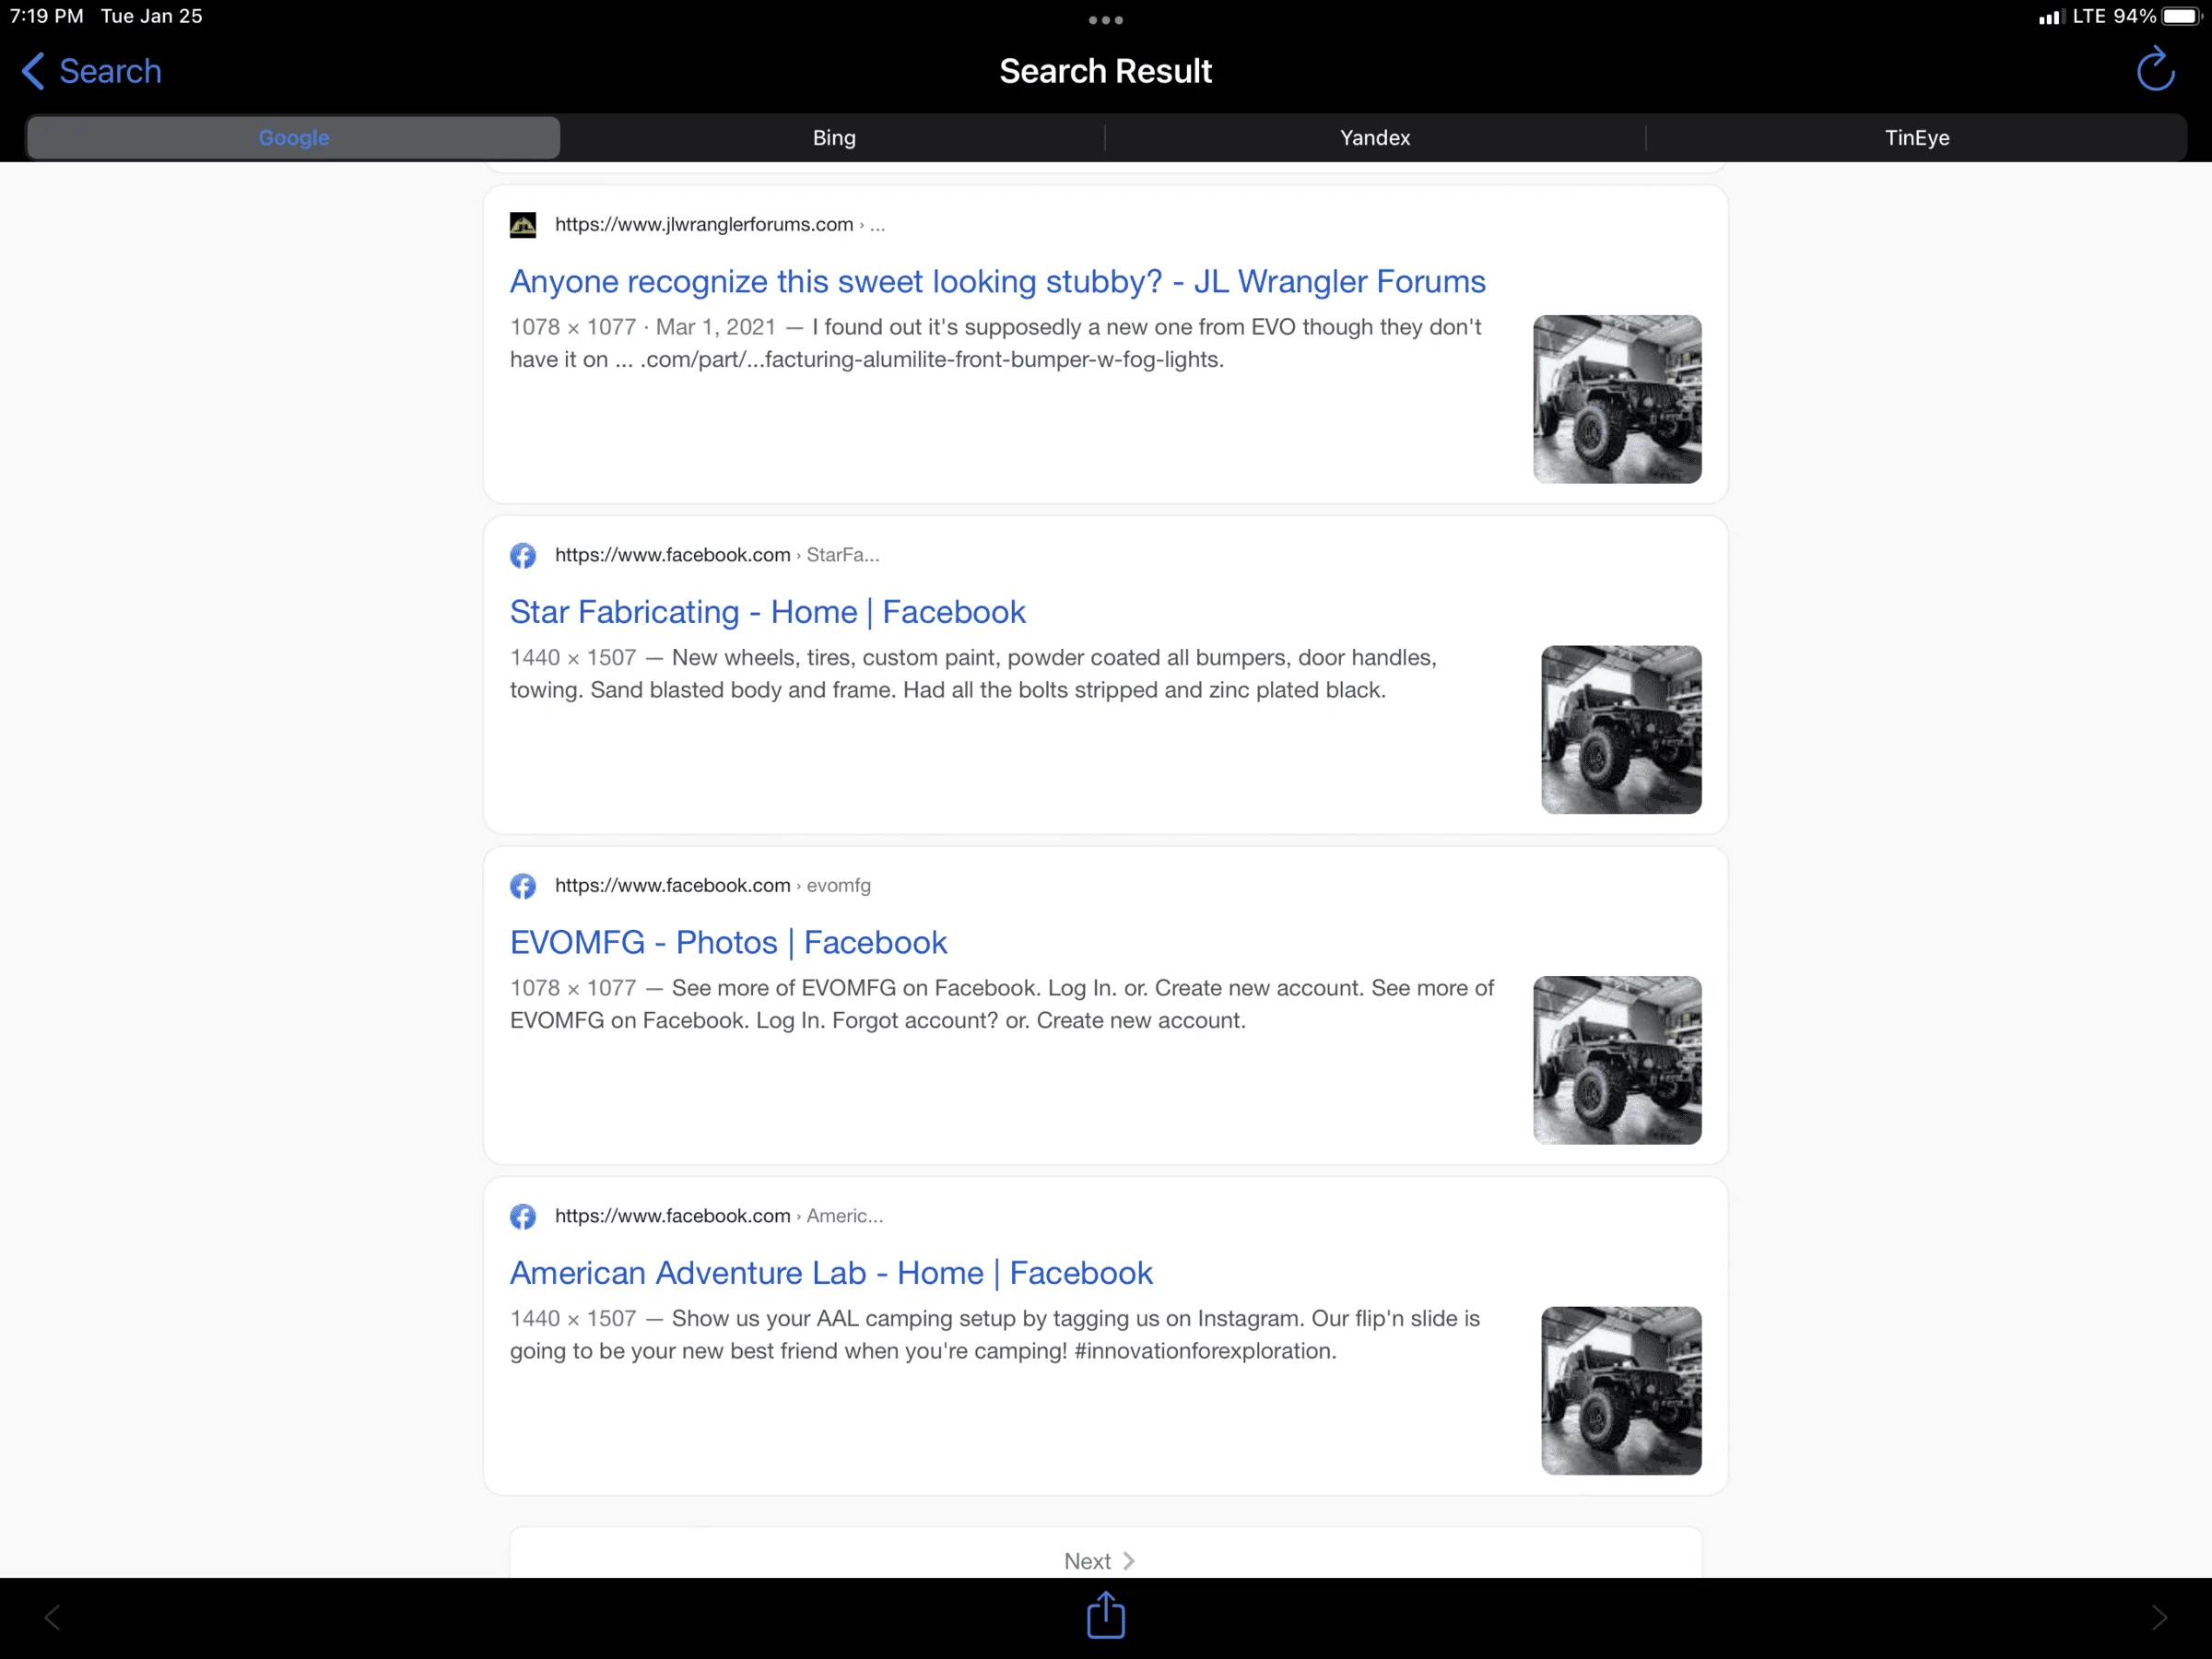Open the share sheet icon

point(1105,1615)
